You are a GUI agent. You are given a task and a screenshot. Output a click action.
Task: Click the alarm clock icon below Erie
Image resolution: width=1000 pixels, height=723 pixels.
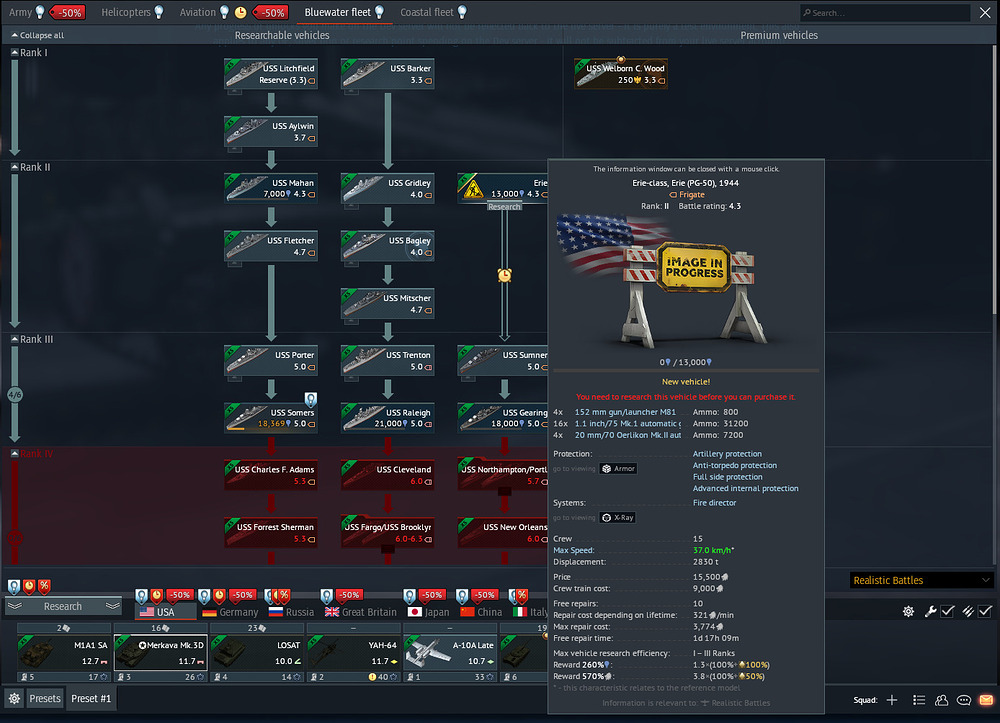504,275
